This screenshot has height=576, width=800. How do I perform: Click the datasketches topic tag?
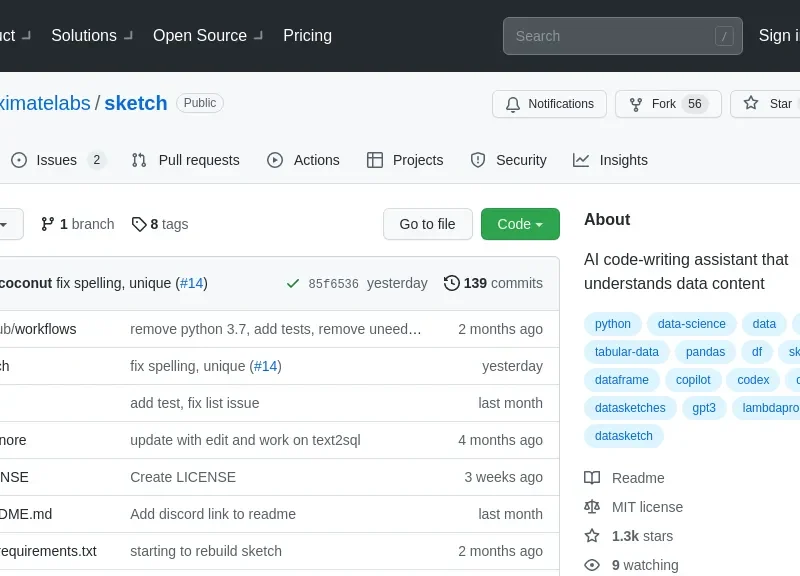630,408
